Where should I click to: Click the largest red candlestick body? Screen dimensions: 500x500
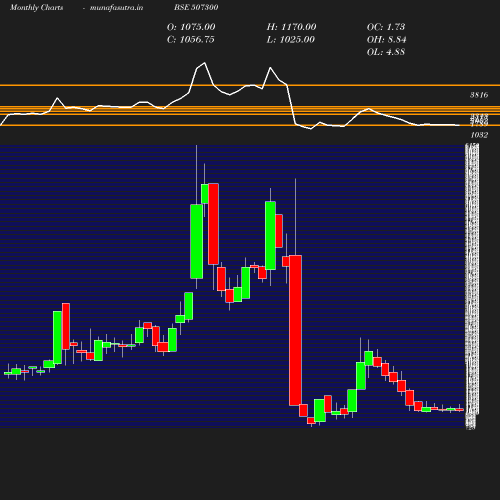pyautogui.click(x=295, y=330)
